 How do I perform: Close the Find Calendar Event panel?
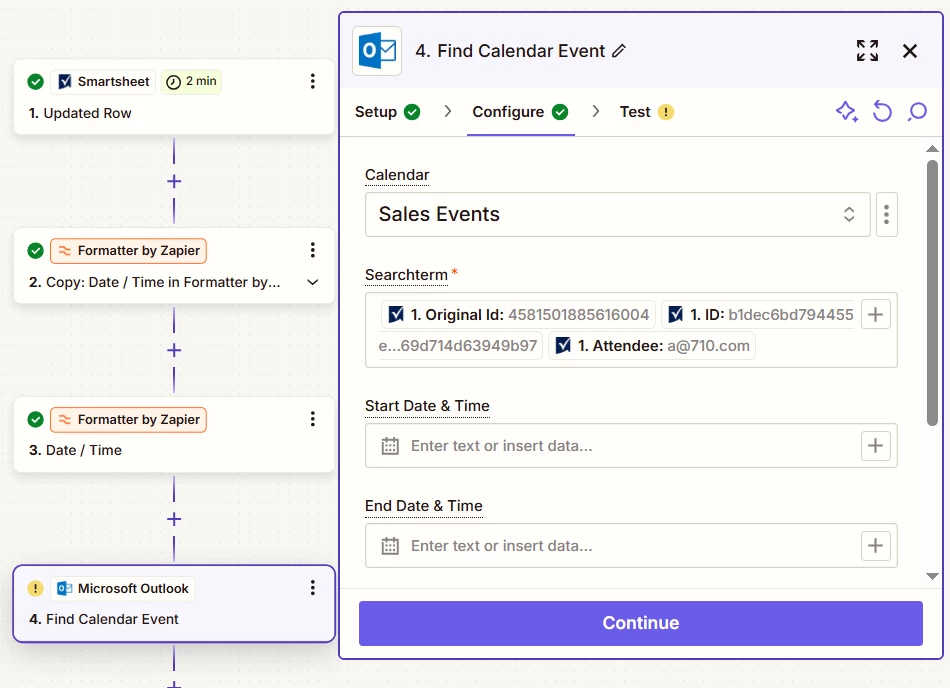(909, 51)
